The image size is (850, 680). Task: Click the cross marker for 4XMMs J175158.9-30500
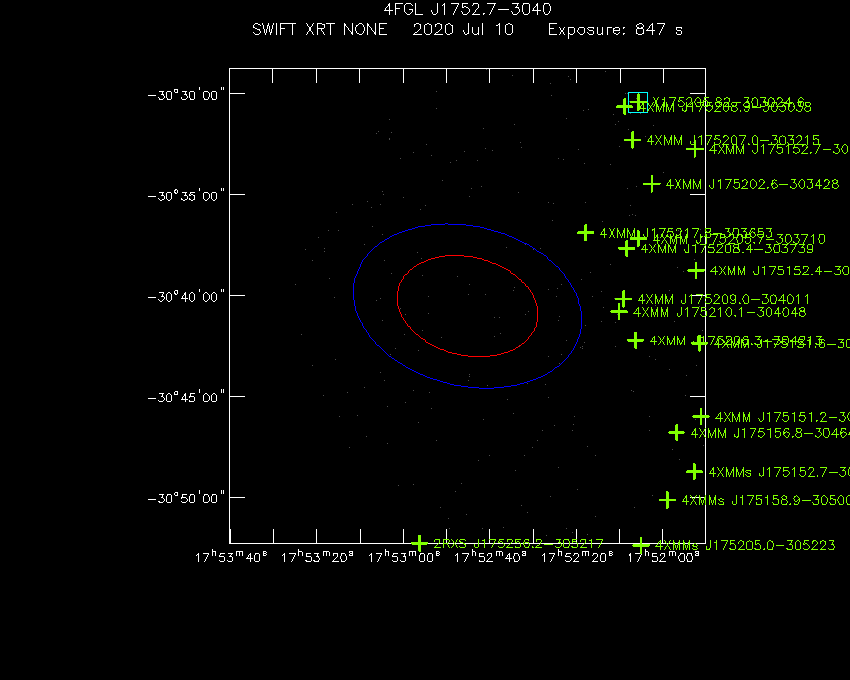pyautogui.click(x=667, y=500)
